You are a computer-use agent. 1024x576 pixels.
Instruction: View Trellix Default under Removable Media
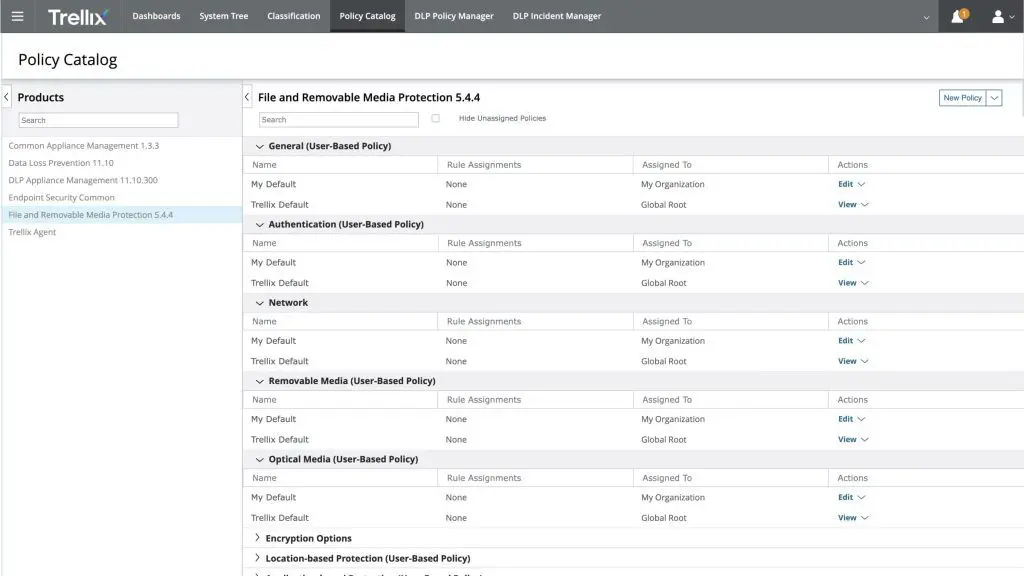tap(847, 440)
